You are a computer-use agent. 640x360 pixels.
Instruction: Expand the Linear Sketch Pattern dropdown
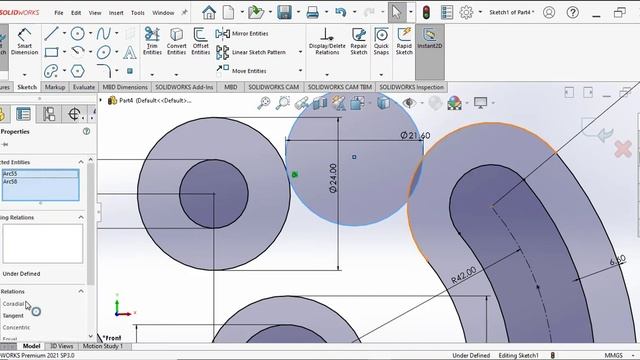point(300,52)
